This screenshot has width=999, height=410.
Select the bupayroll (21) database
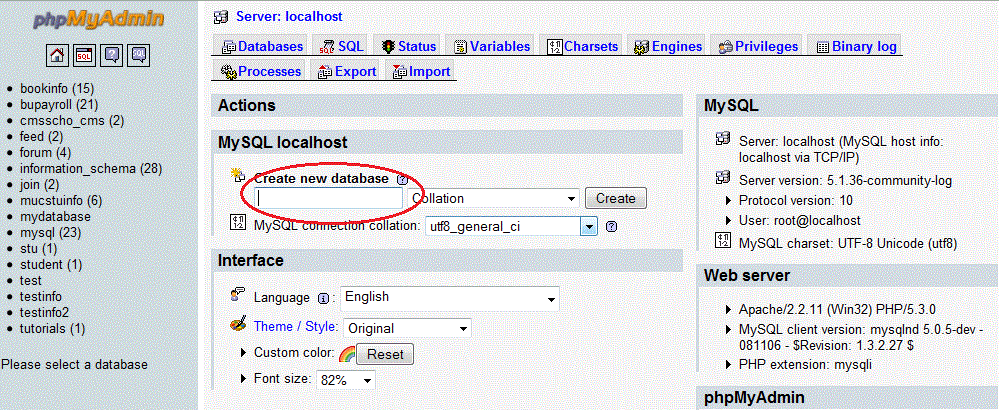point(59,104)
